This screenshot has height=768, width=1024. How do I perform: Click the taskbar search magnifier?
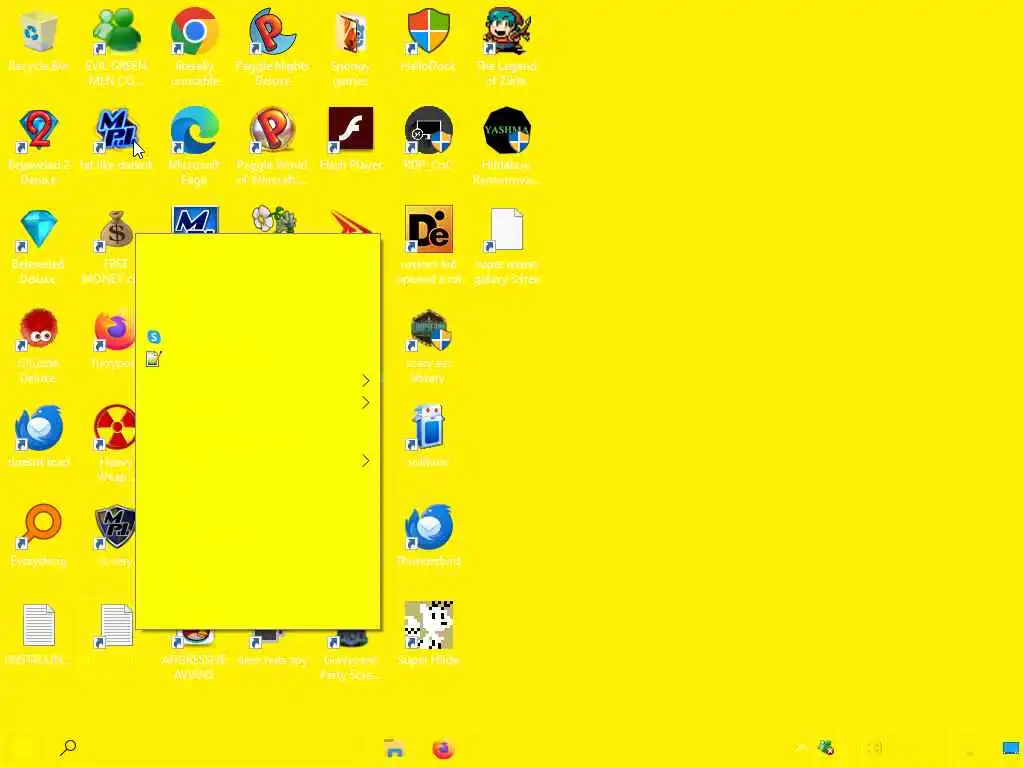point(68,748)
